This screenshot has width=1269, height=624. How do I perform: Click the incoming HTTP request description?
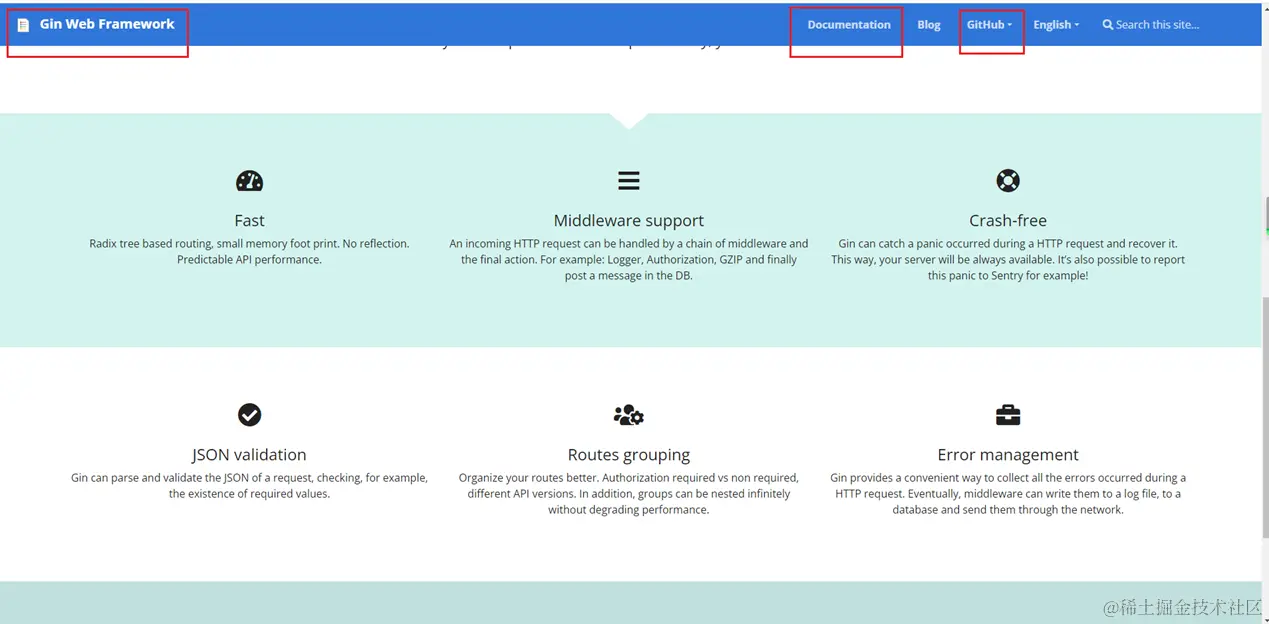629,259
